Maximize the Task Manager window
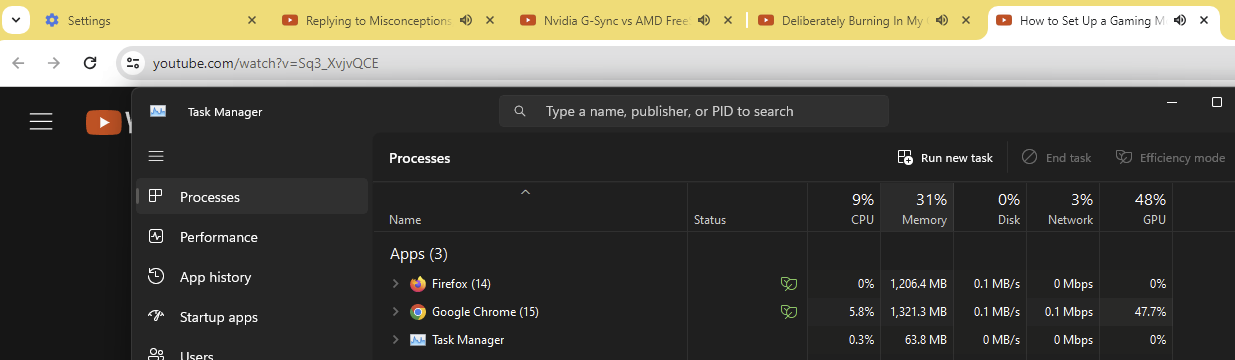 coord(1216,102)
